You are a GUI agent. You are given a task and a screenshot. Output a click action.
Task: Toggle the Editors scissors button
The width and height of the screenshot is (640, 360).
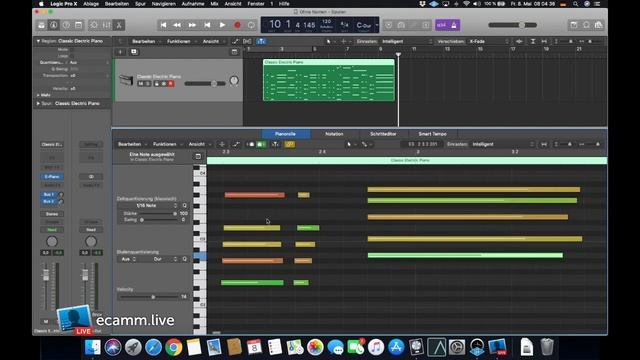[x=119, y=25]
